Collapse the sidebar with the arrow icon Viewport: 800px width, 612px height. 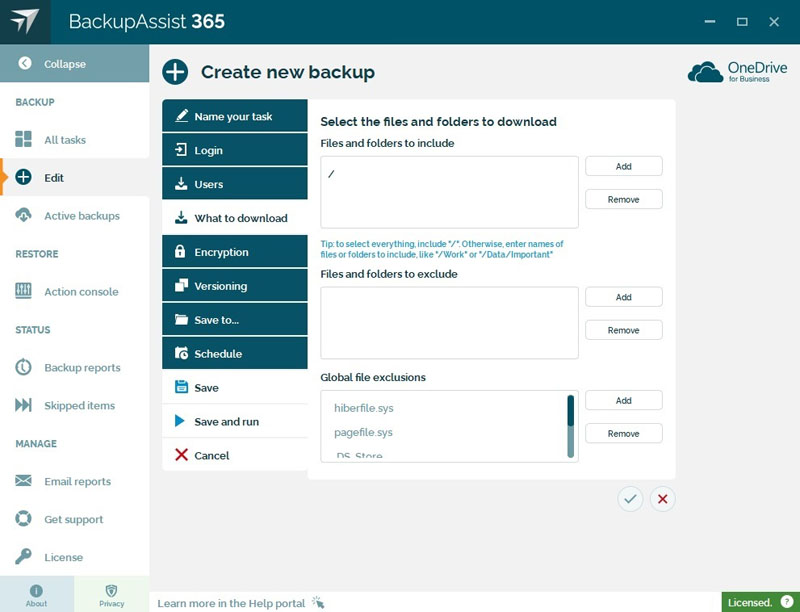(x=24, y=63)
